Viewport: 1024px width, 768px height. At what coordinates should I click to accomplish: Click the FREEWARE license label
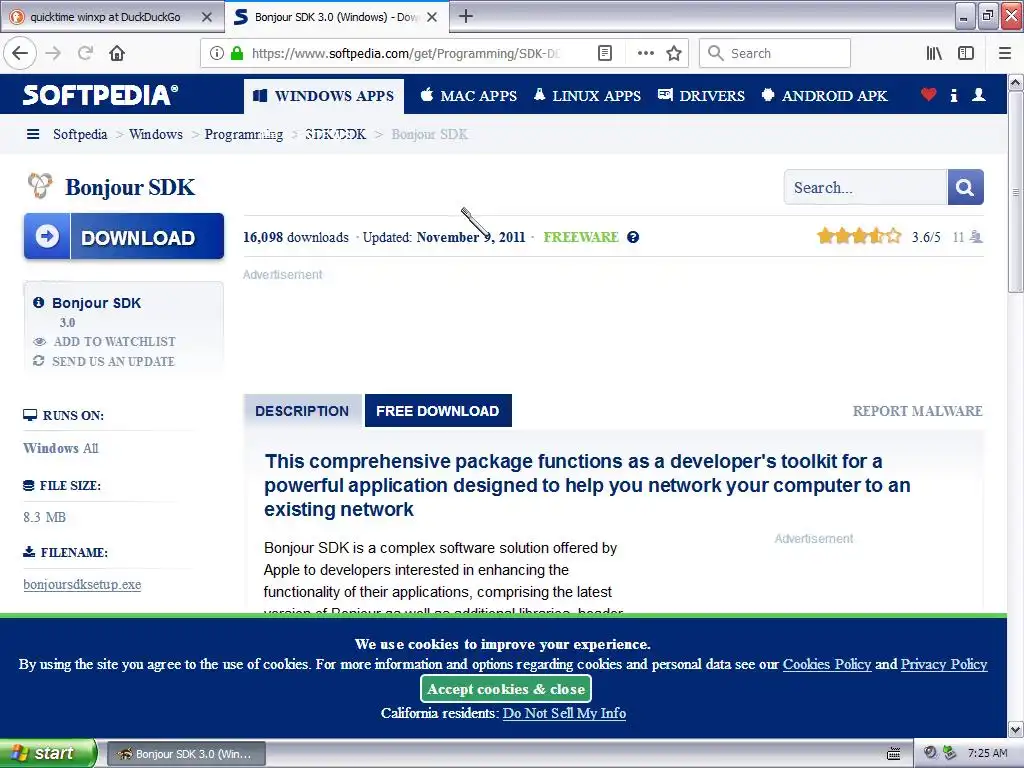[x=581, y=237]
